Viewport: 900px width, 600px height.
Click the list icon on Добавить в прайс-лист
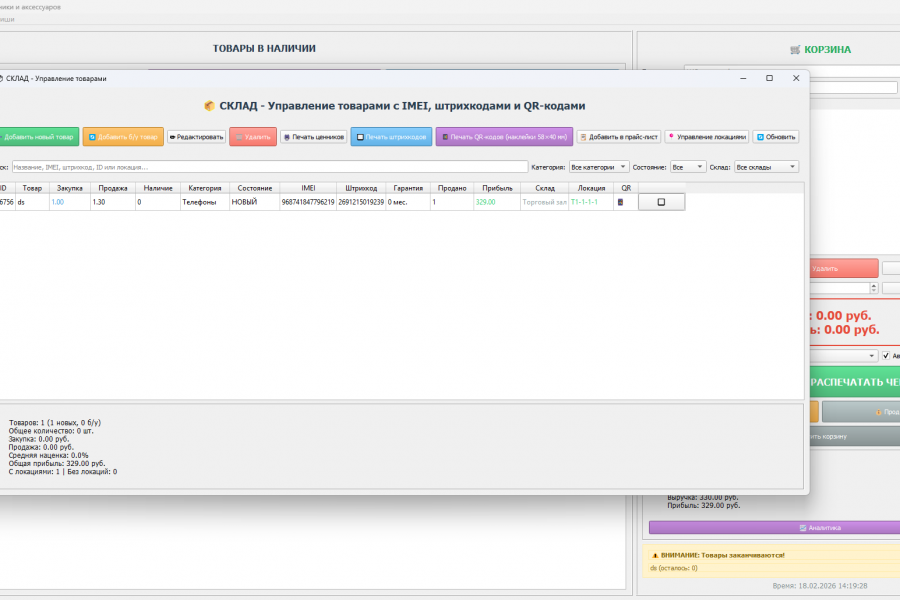583,137
